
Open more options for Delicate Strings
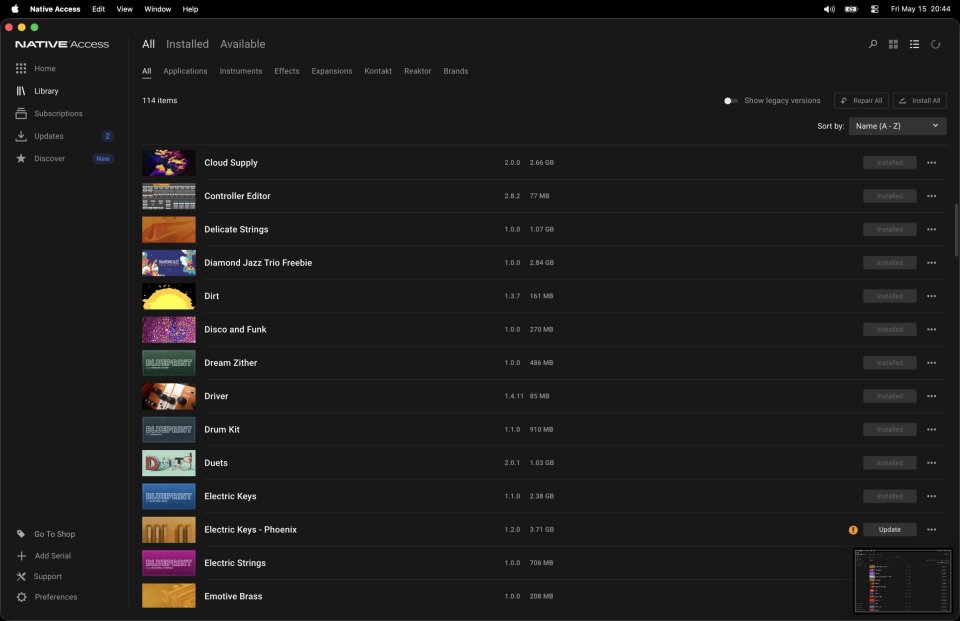pos(931,230)
